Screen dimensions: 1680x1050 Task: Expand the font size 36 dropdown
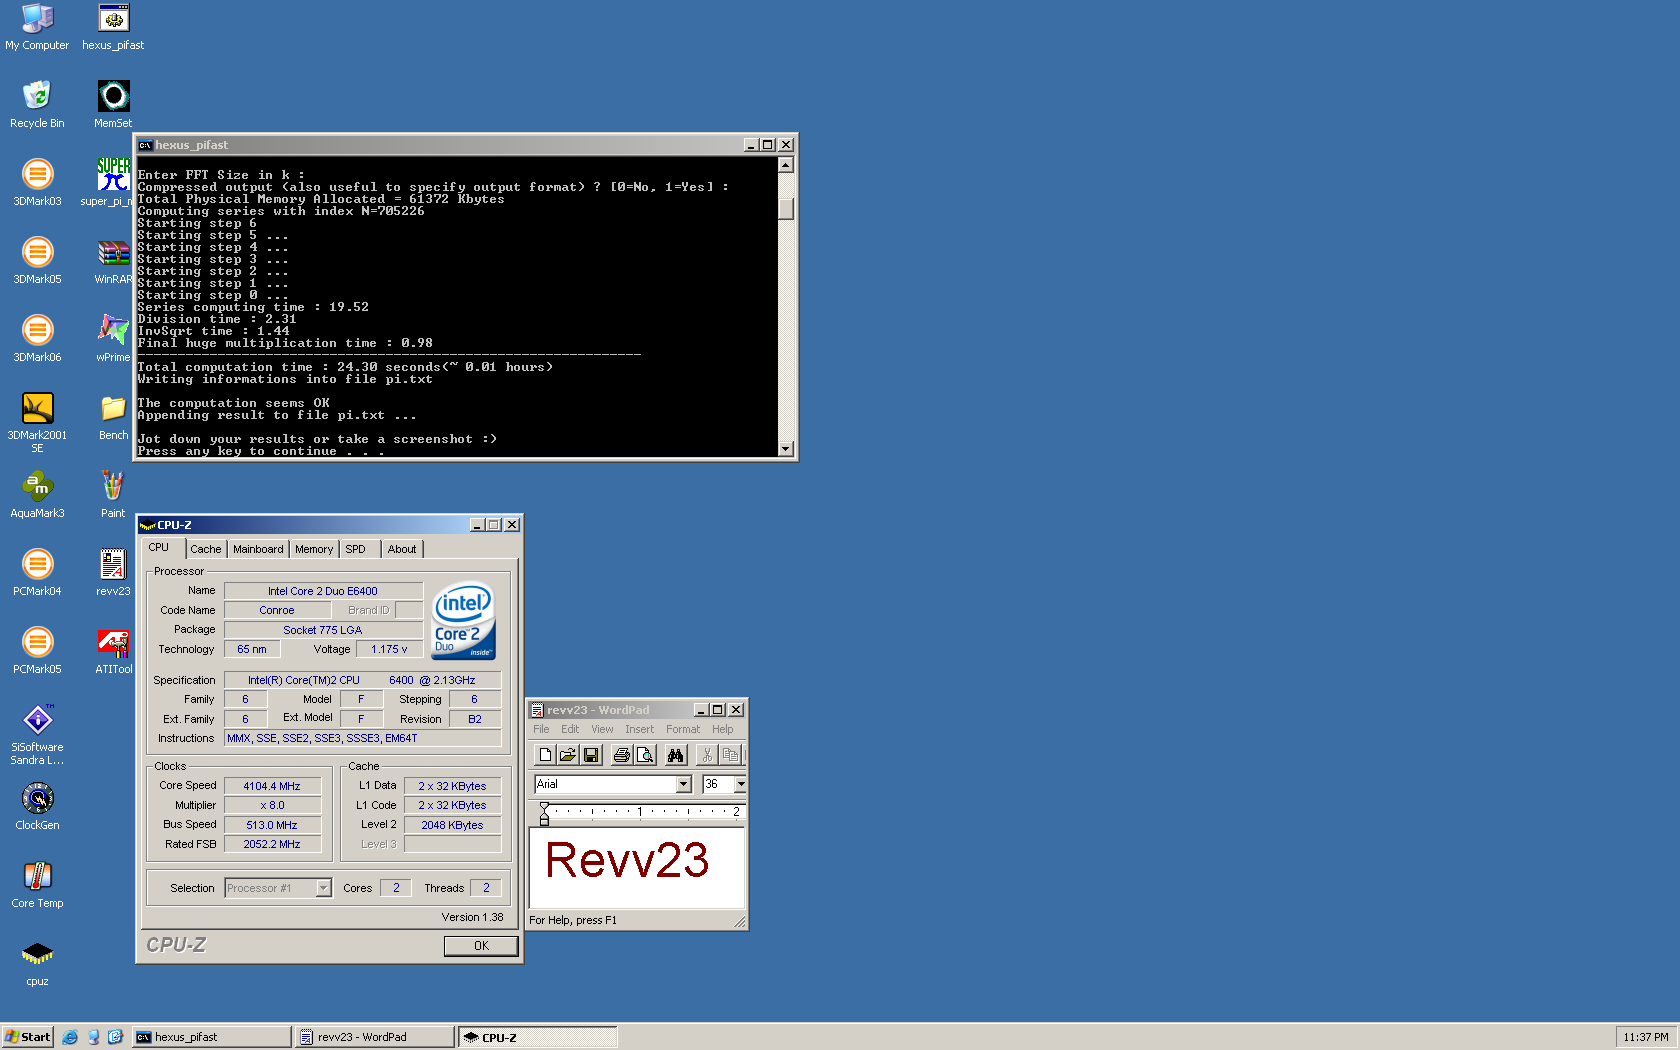(741, 784)
